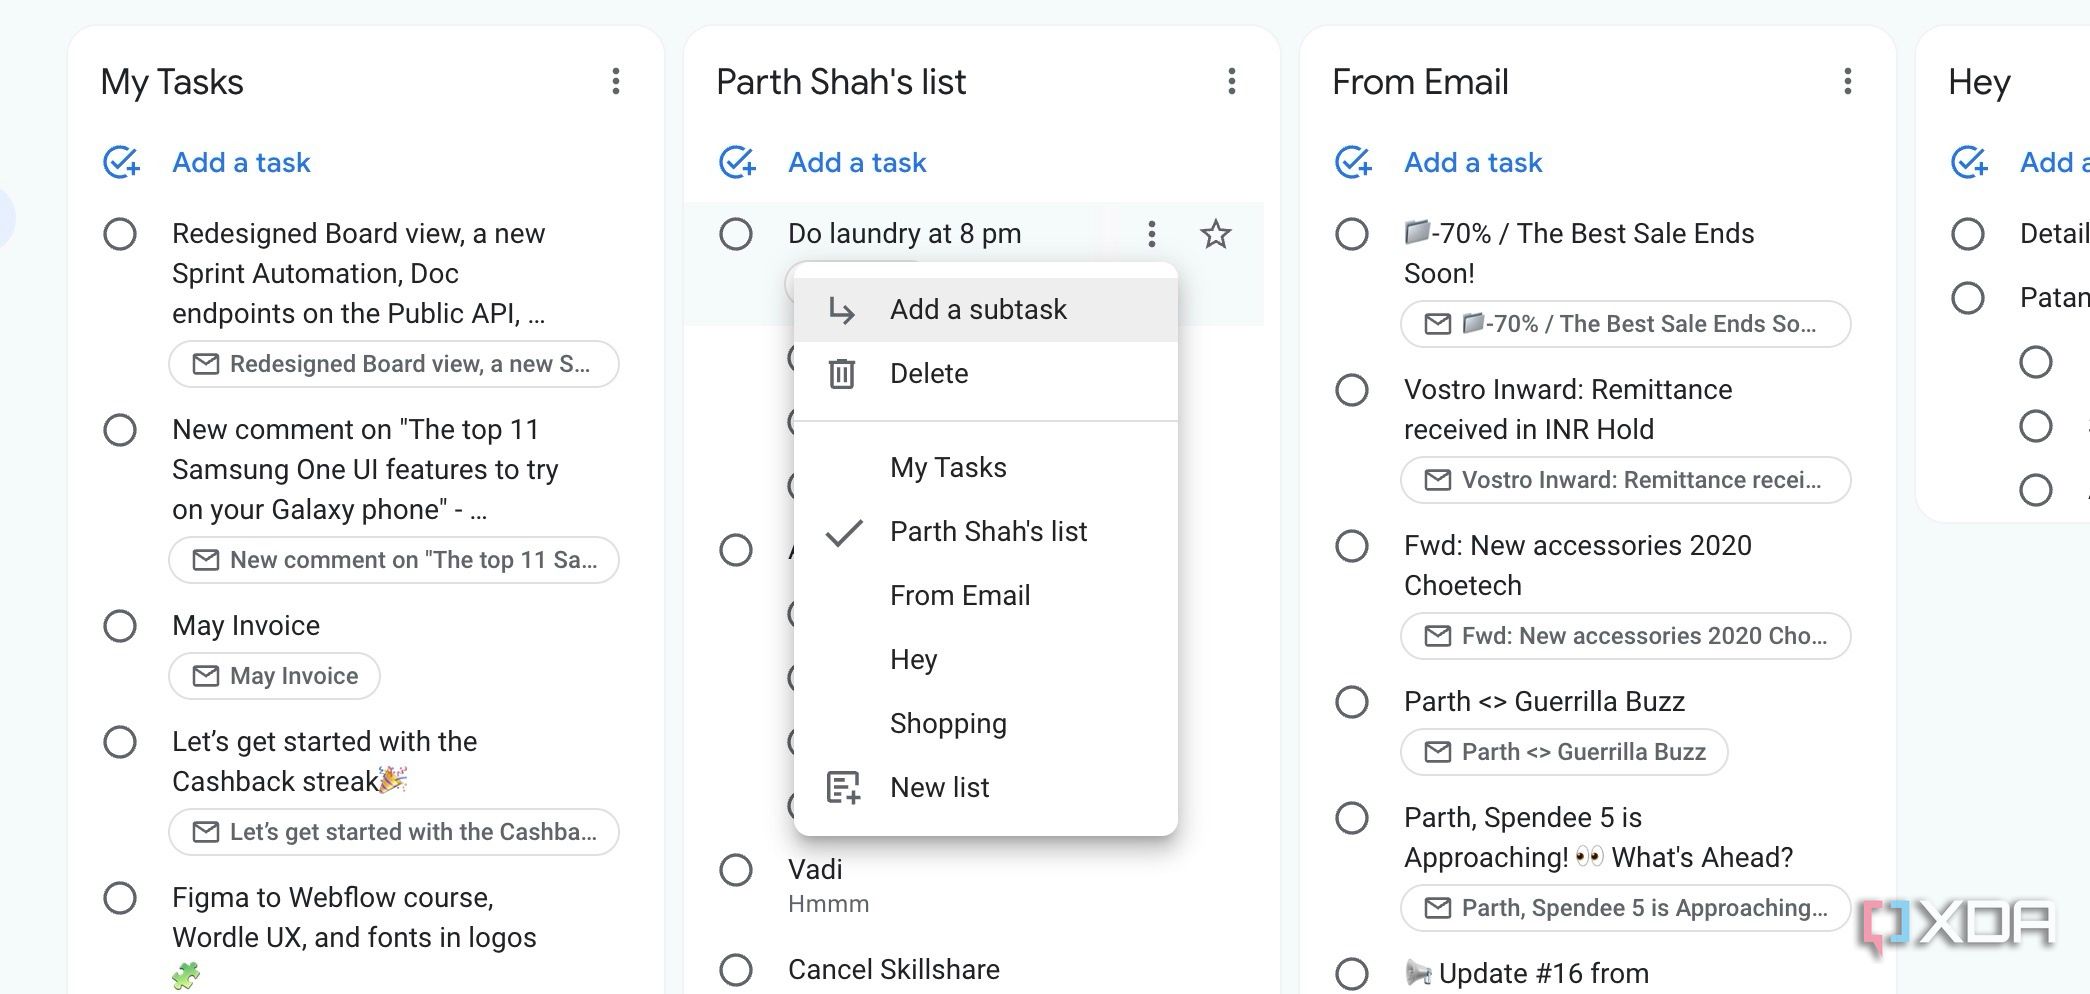Click the trash icon next to Delete

click(x=841, y=373)
